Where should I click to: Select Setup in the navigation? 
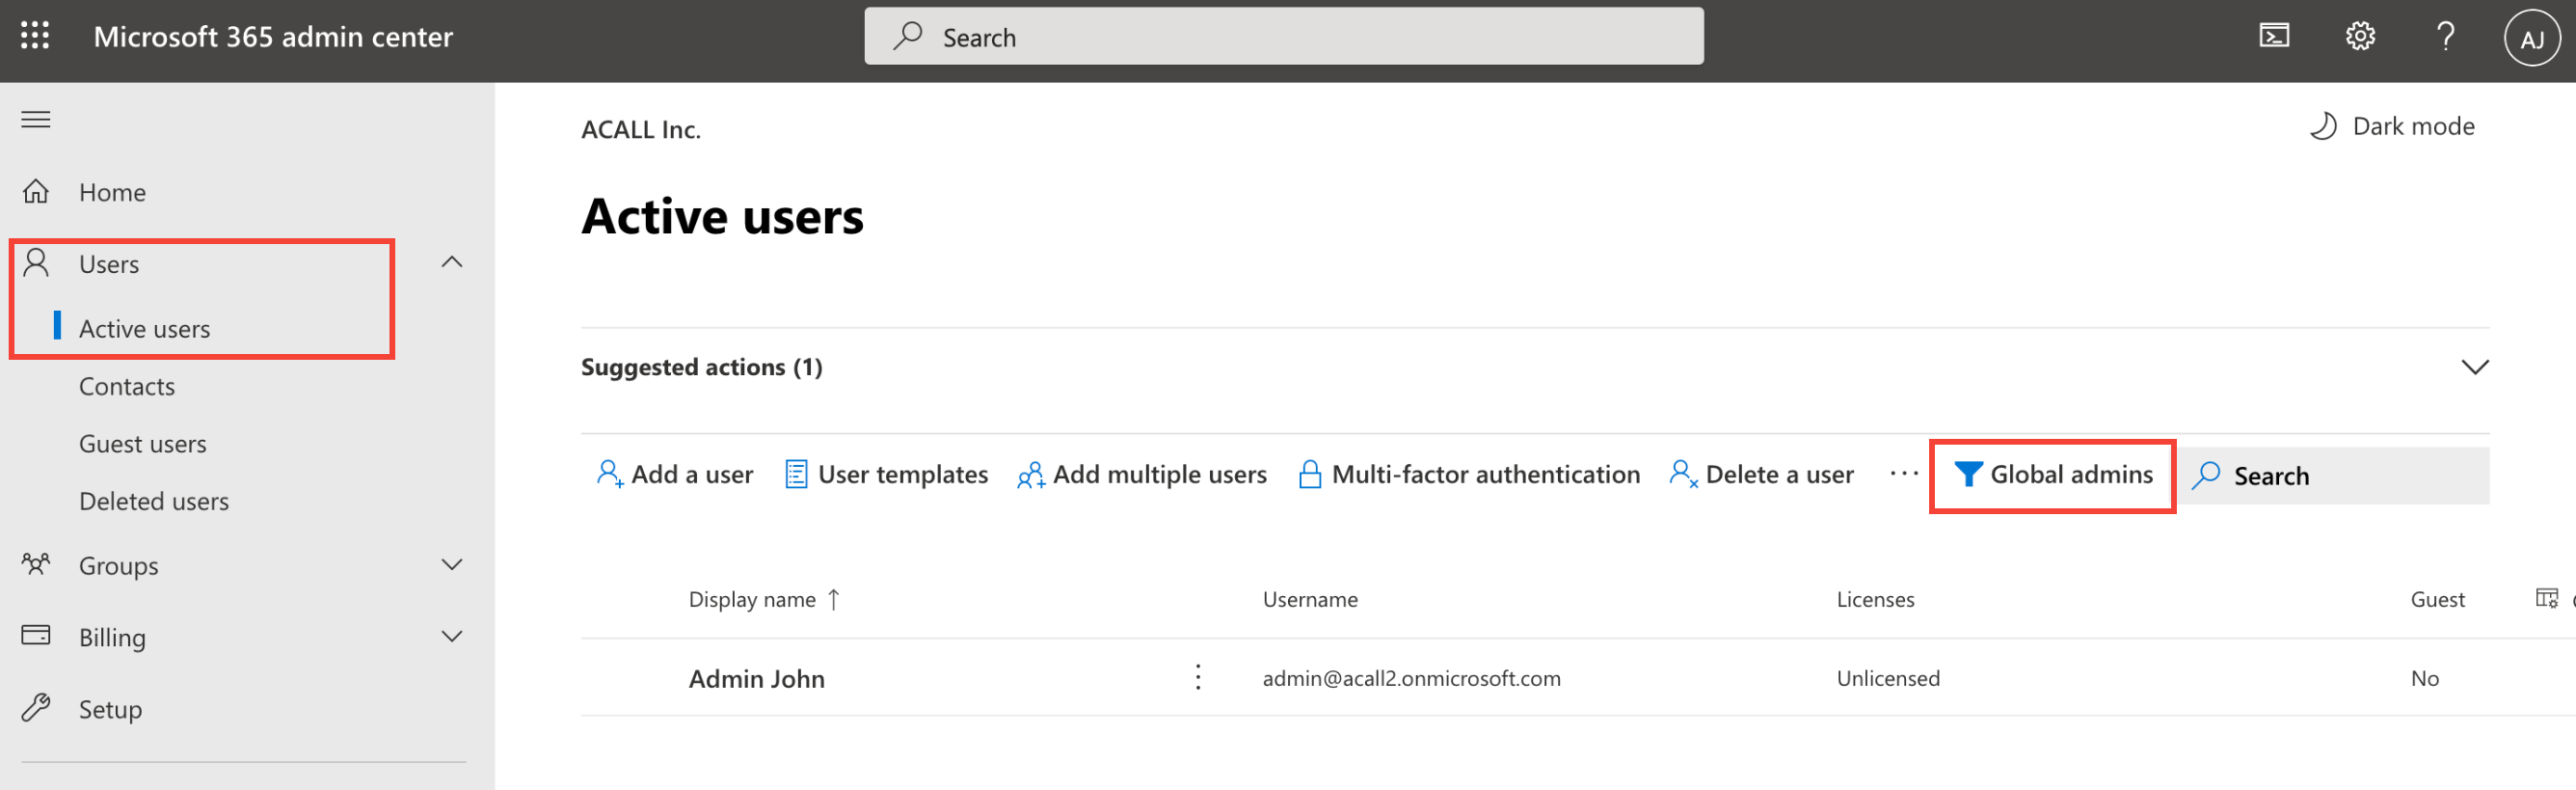tap(110, 709)
